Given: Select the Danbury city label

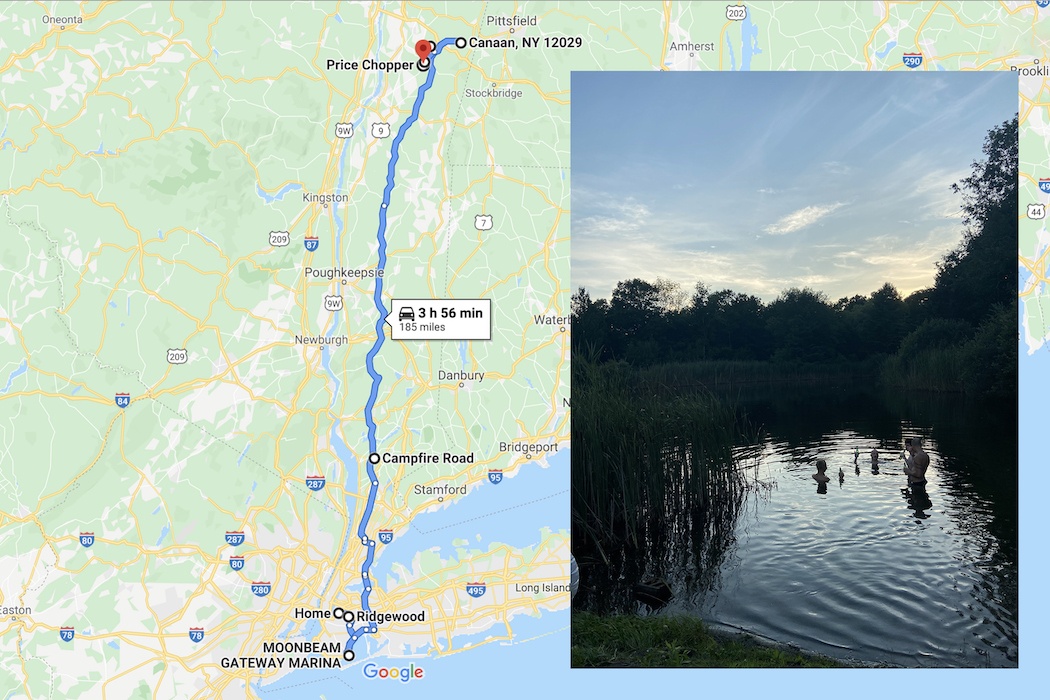Looking at the screenshot, I should click(x=461, y=375).
